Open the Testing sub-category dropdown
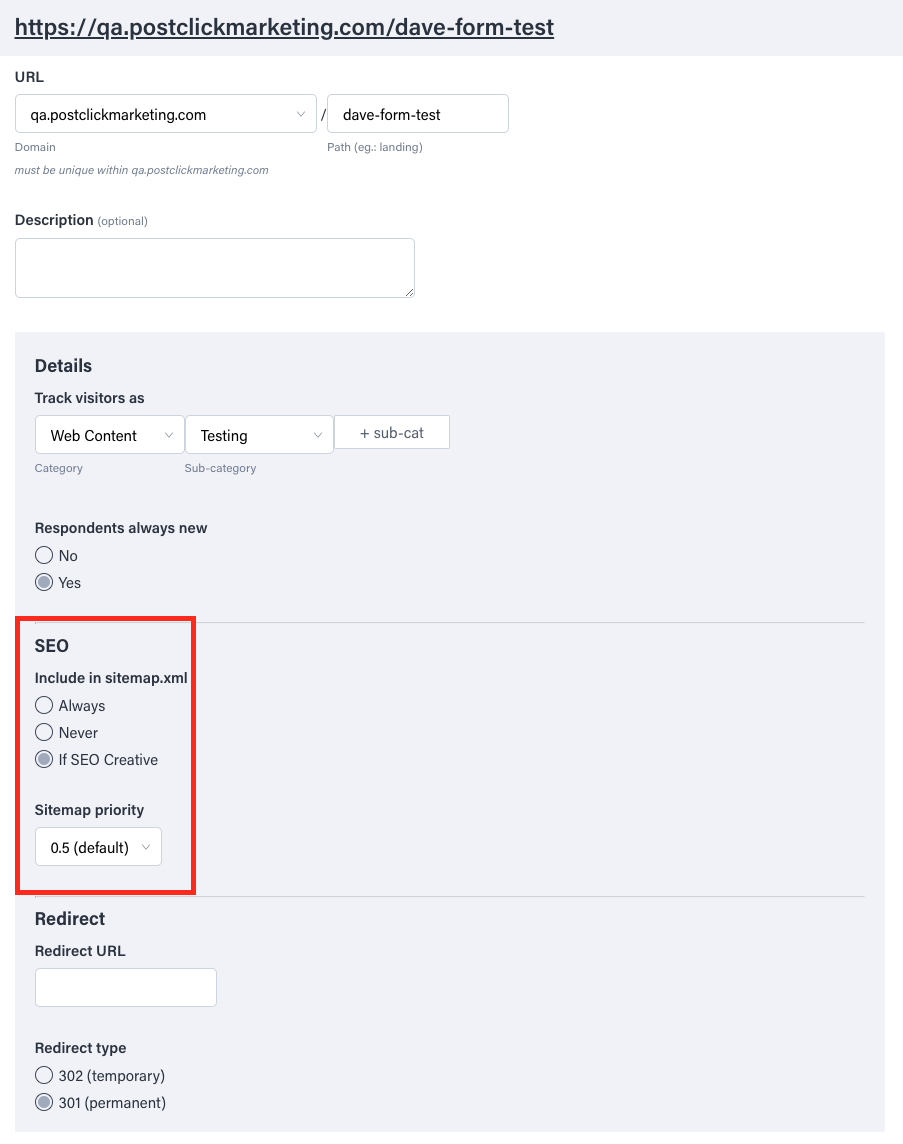 click(259, 435)
